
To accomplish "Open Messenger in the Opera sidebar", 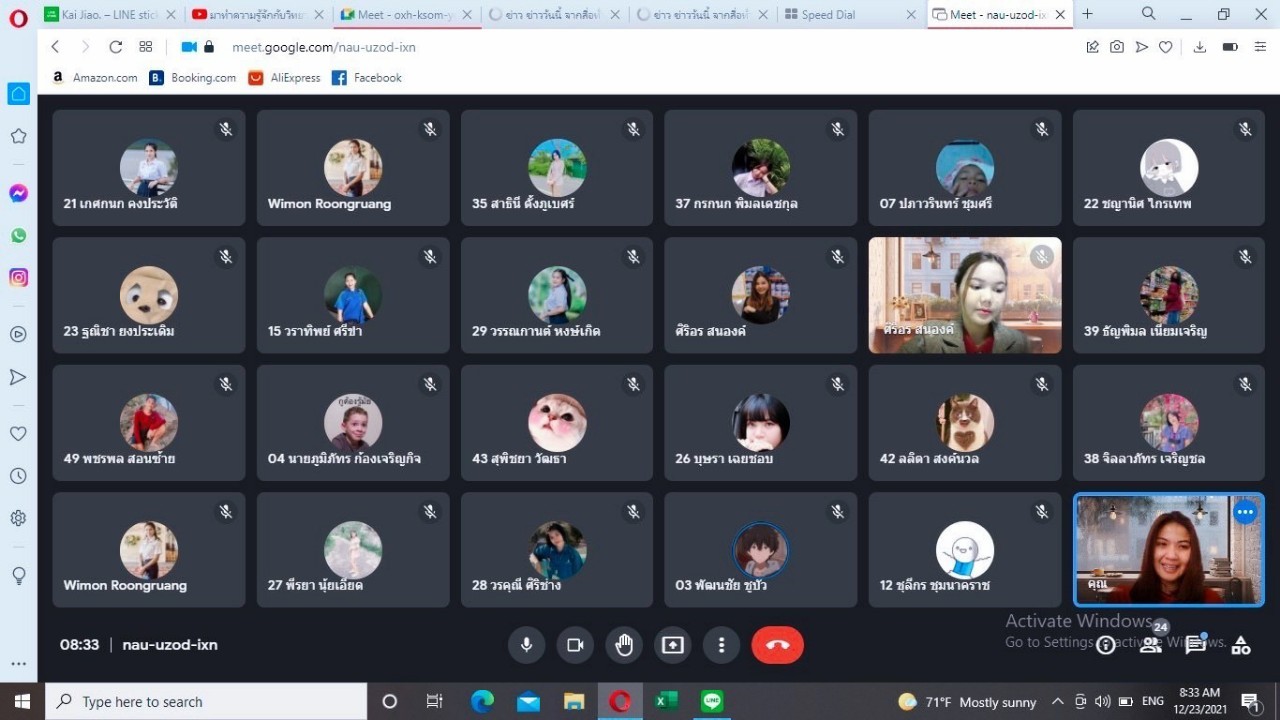I will click(18, 194).
